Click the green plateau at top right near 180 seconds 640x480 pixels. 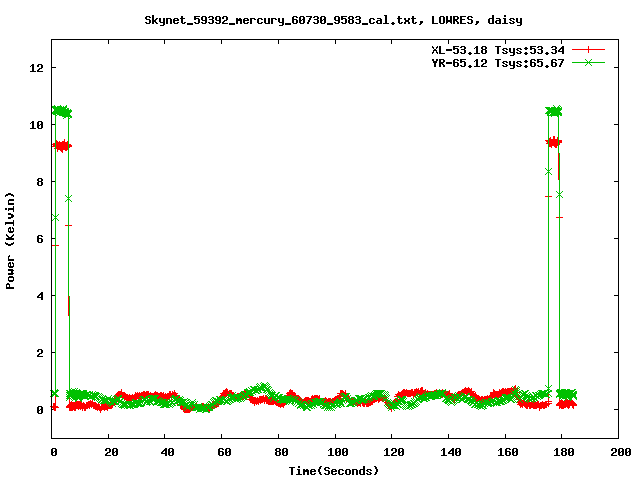point(553,111)
